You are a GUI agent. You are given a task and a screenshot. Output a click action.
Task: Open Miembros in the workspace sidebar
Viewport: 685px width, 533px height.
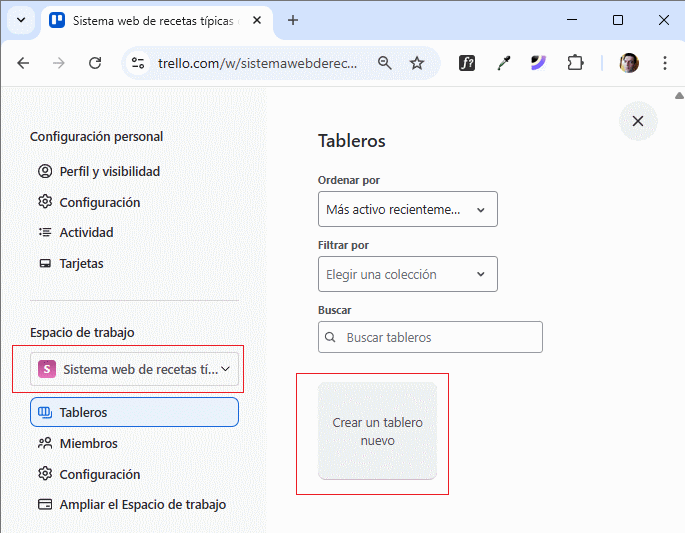pos(88,443)
